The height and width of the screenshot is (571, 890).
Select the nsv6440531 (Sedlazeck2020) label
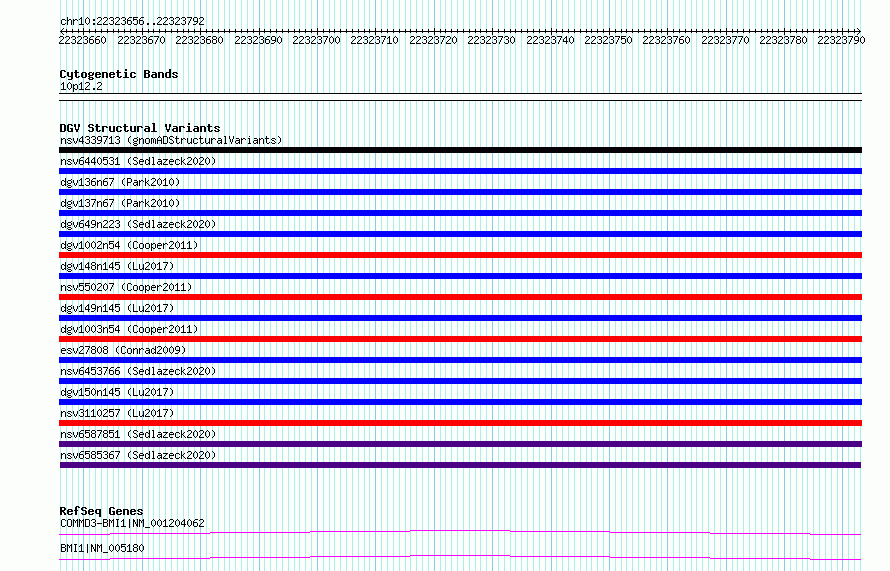pyautogui.click(x=138, y=161)
